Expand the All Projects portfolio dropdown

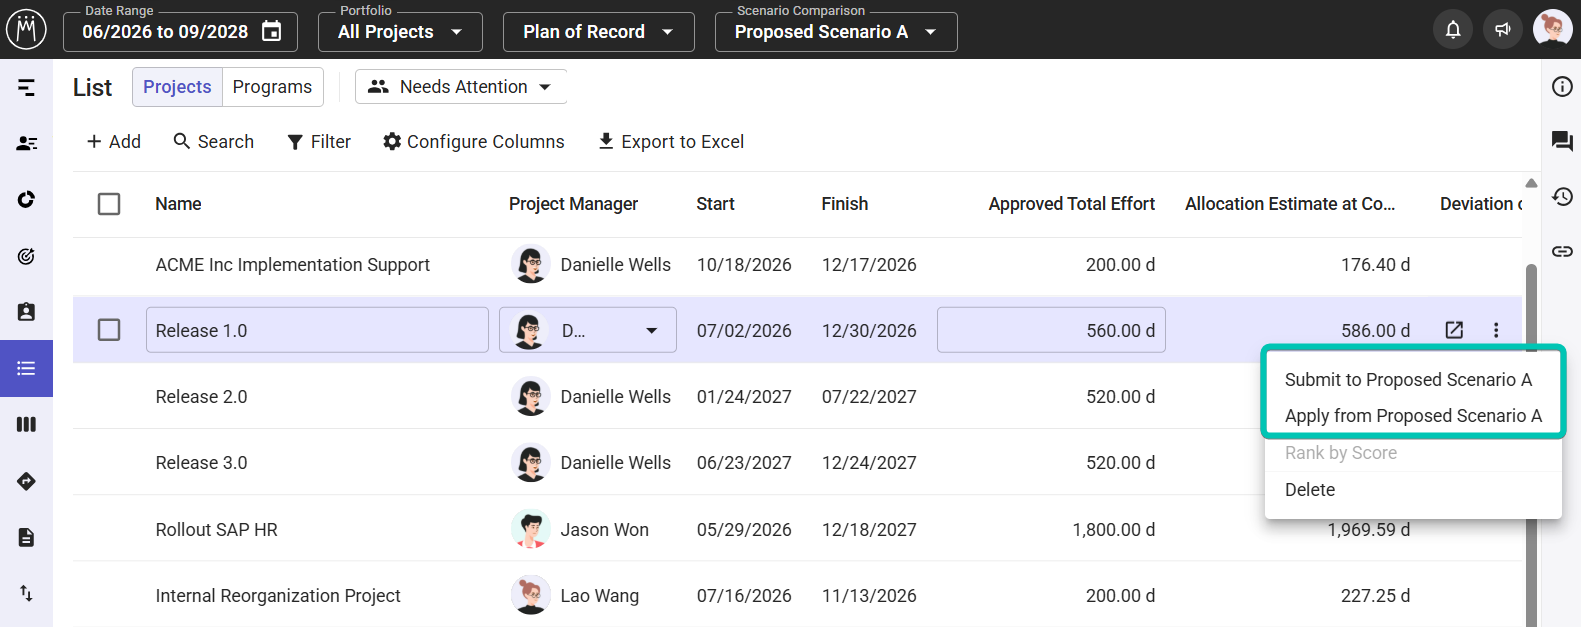tap(400, 32)
